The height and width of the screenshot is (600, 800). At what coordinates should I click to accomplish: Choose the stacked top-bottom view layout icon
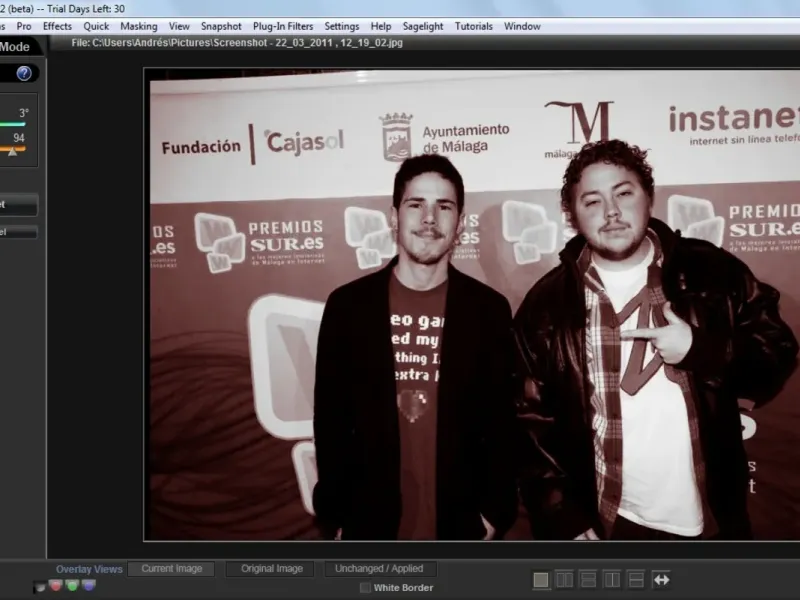[x=588, y=580]
